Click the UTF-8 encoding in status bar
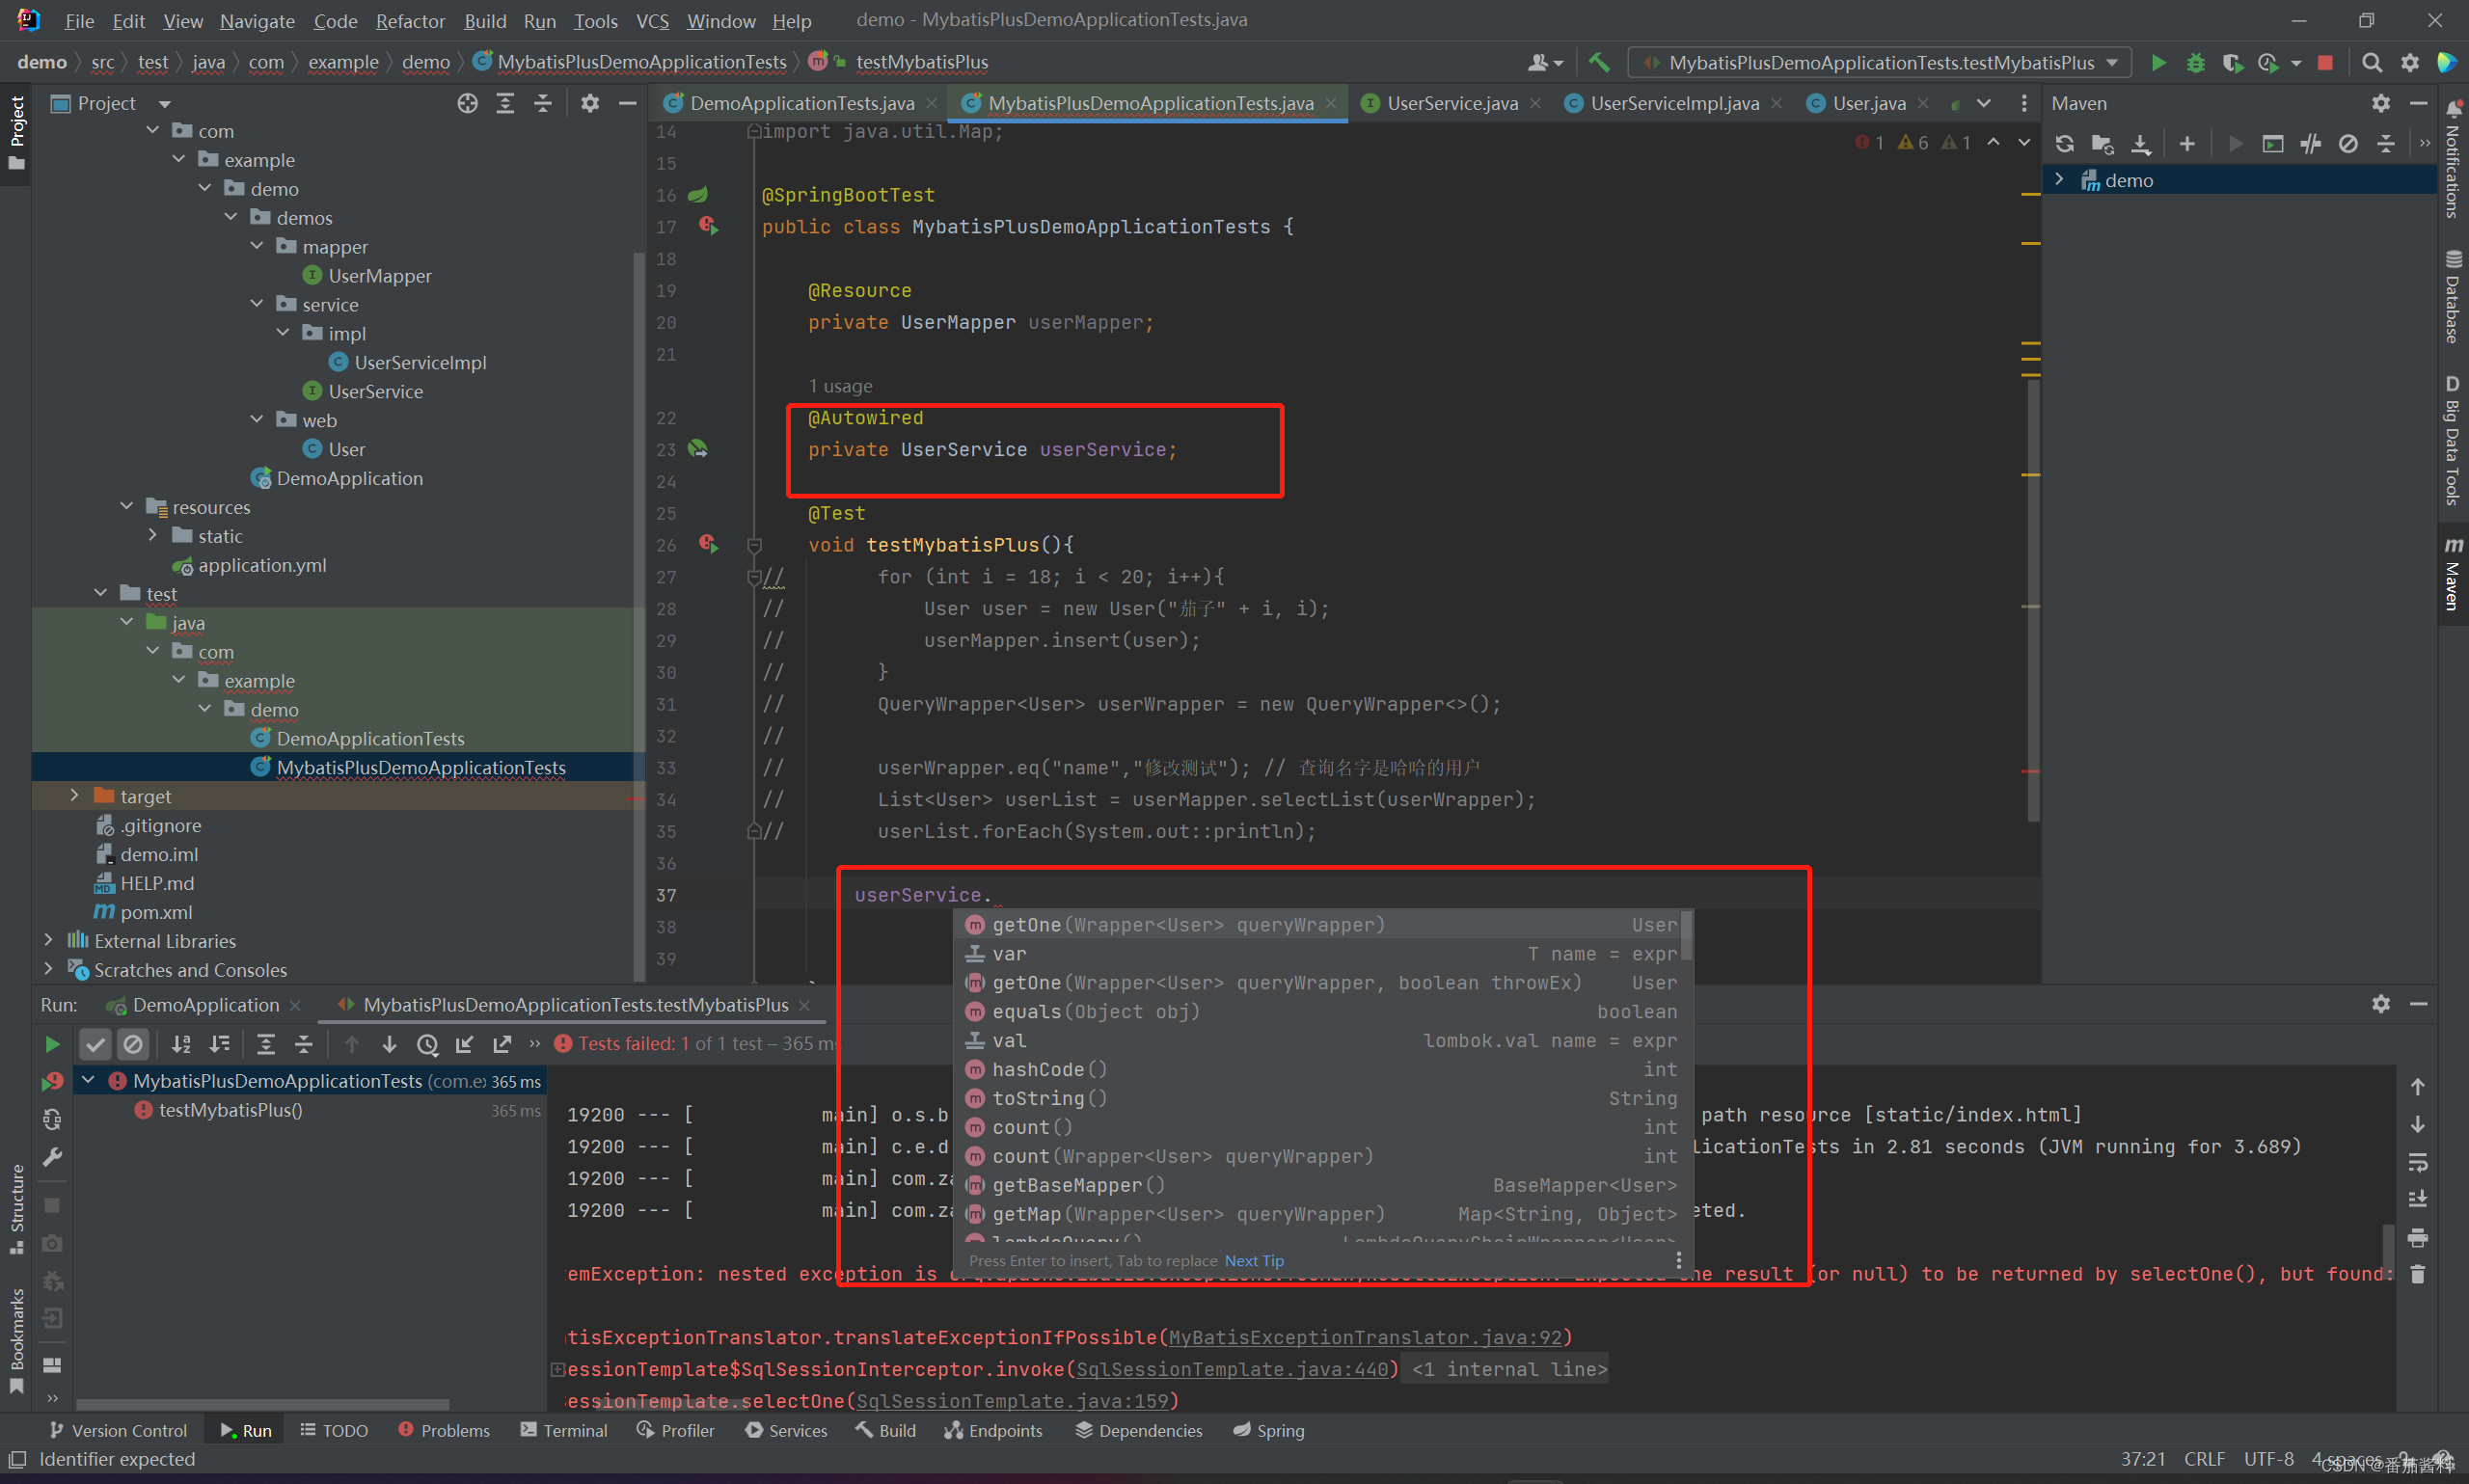Image resolution: width=2469 pixels, height=1484 pixels. coord(2268,1459)
